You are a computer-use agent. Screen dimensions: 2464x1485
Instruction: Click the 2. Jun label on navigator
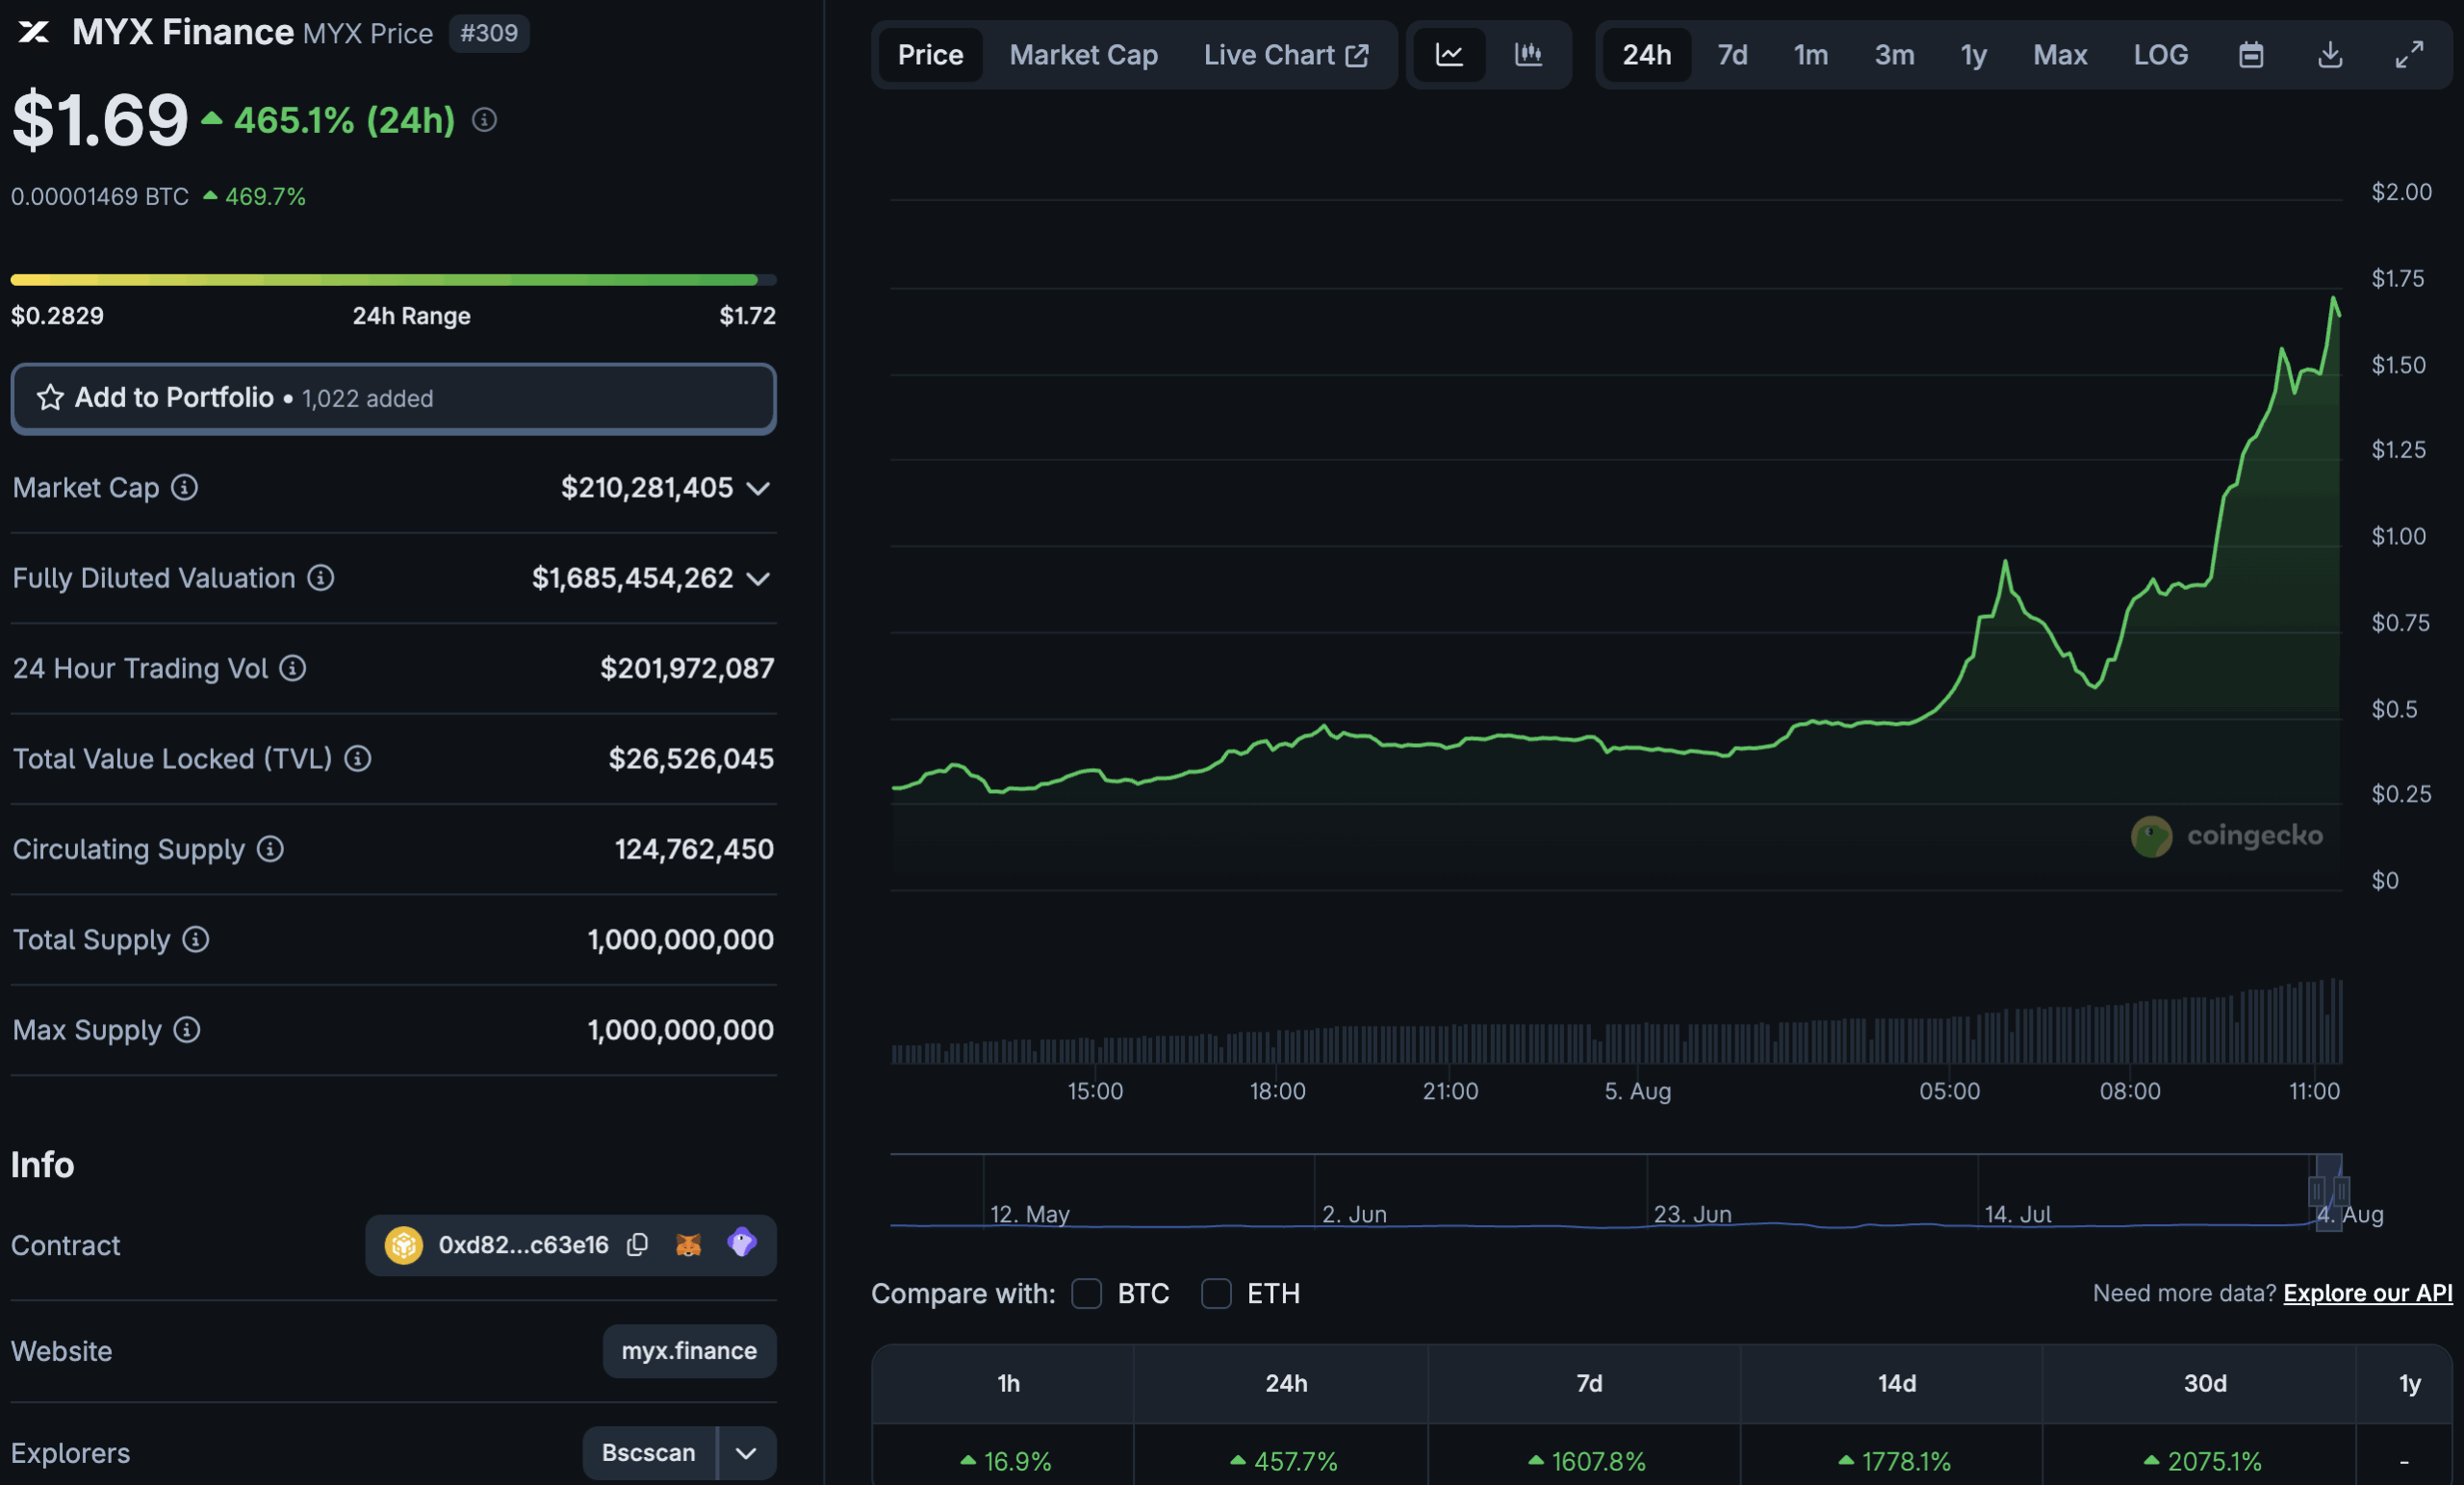(1354, 1214)
